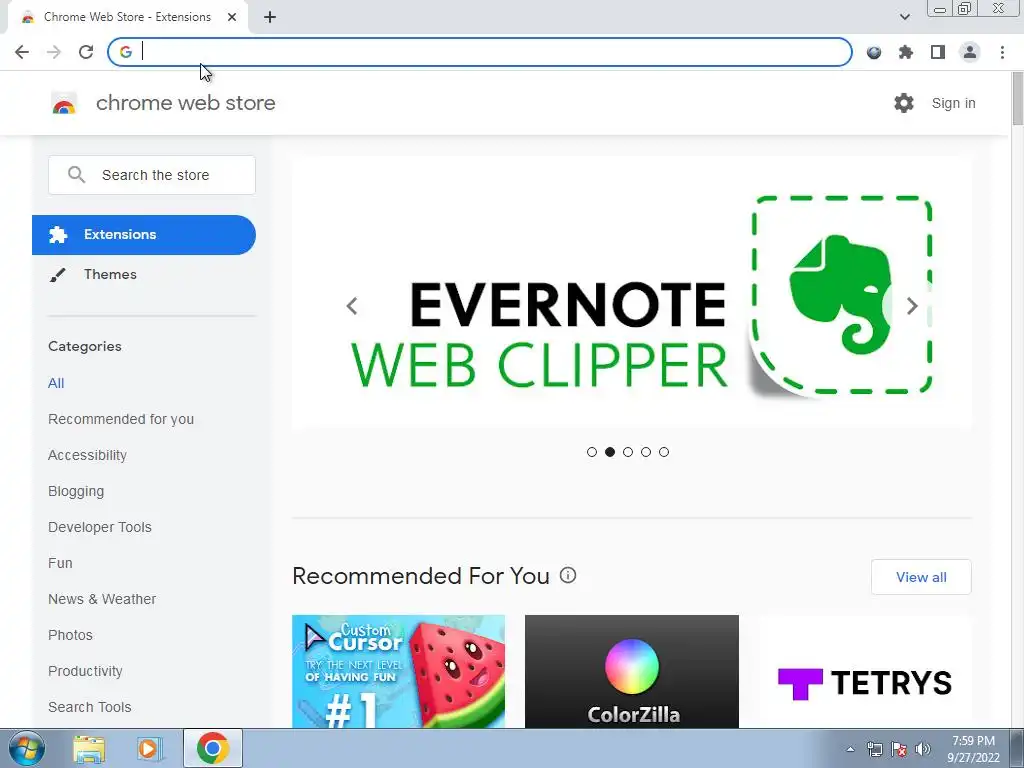Choose the Photos category
Image resolution: width=1024 pixels, height=768 pixels.
point(70,635)
